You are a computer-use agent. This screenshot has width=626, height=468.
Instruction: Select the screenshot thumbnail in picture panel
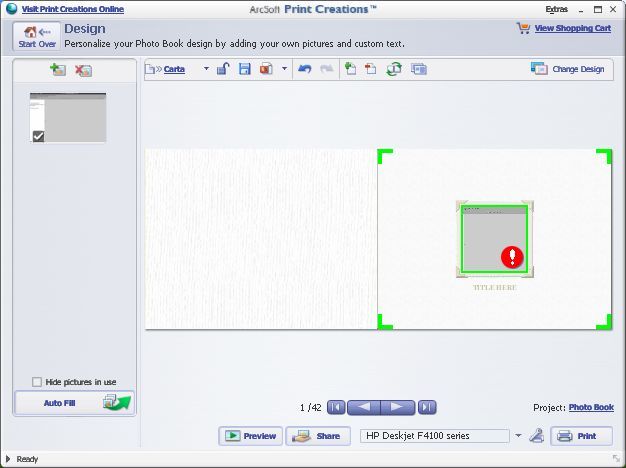(67, 117)
